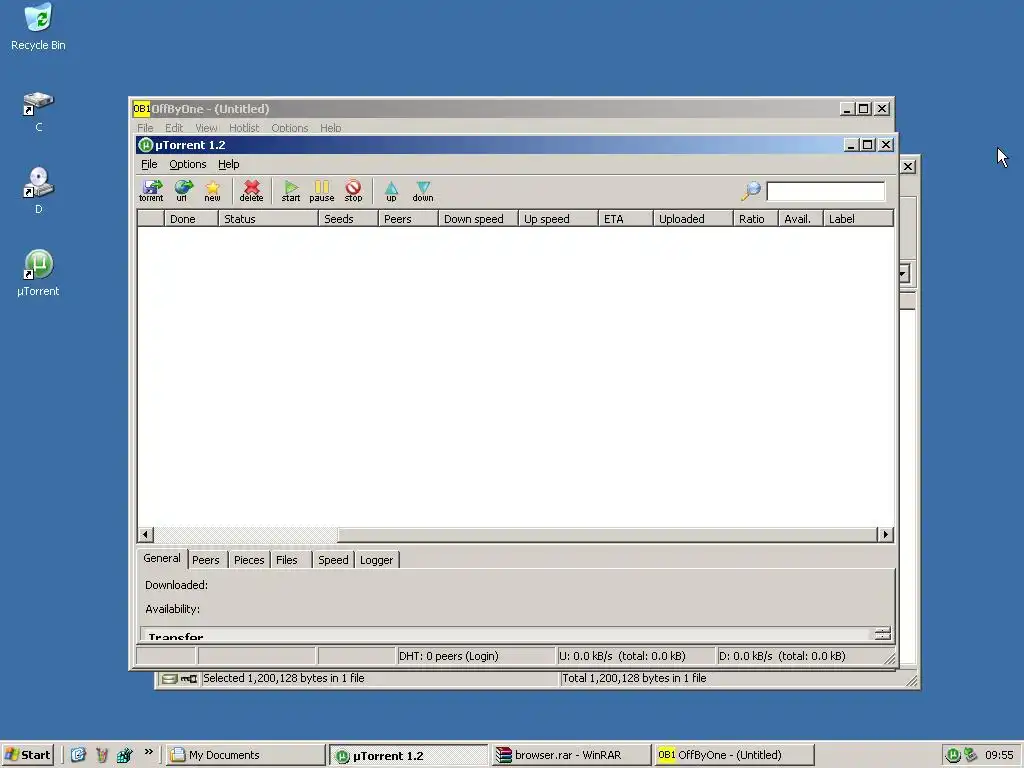The width and height of the screenshot is (1024, 768).
Task: Click the µTorrent system tray icon
Action: tap(953, 755)
